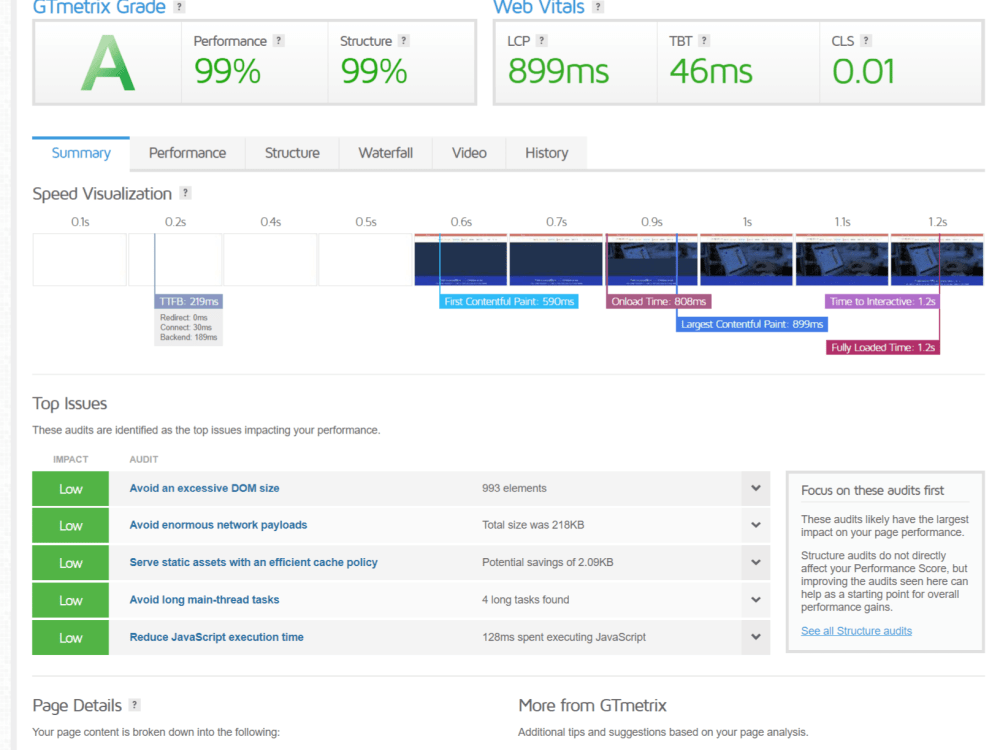This screenshot has width=1000, height=750.
Task: Expand the enormous network payloads audit
Action: tap(756, 526)
